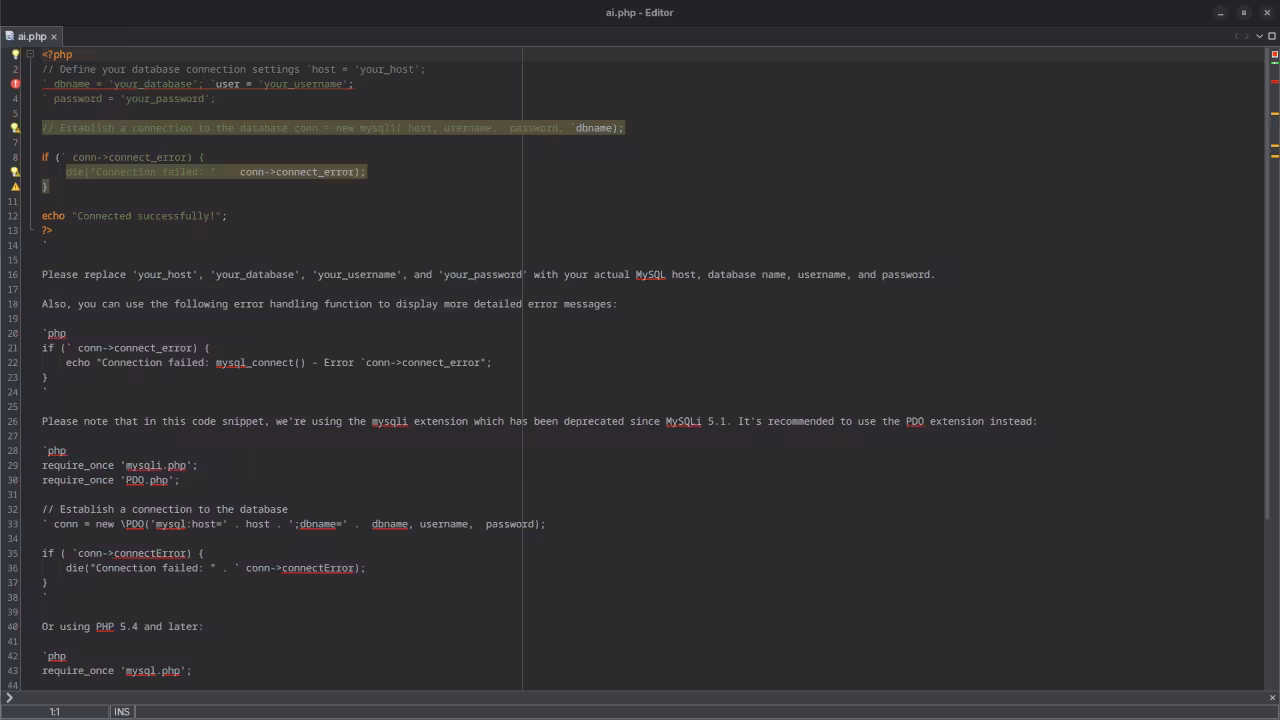Click the underlined 'MySQL' word on line 16
1280x720 pixels.
(650, 275)
